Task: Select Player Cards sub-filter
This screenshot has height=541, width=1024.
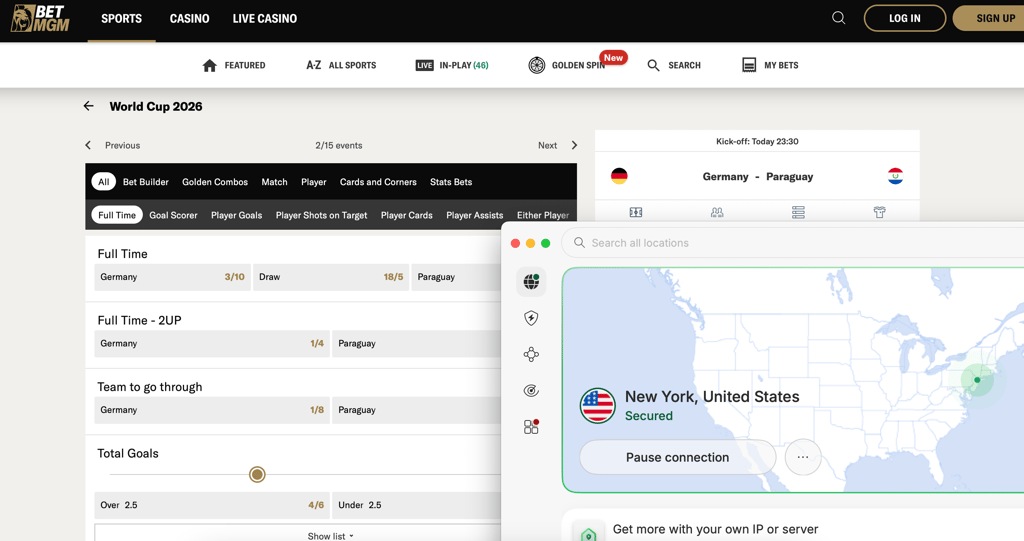Action: click(407, 215)
